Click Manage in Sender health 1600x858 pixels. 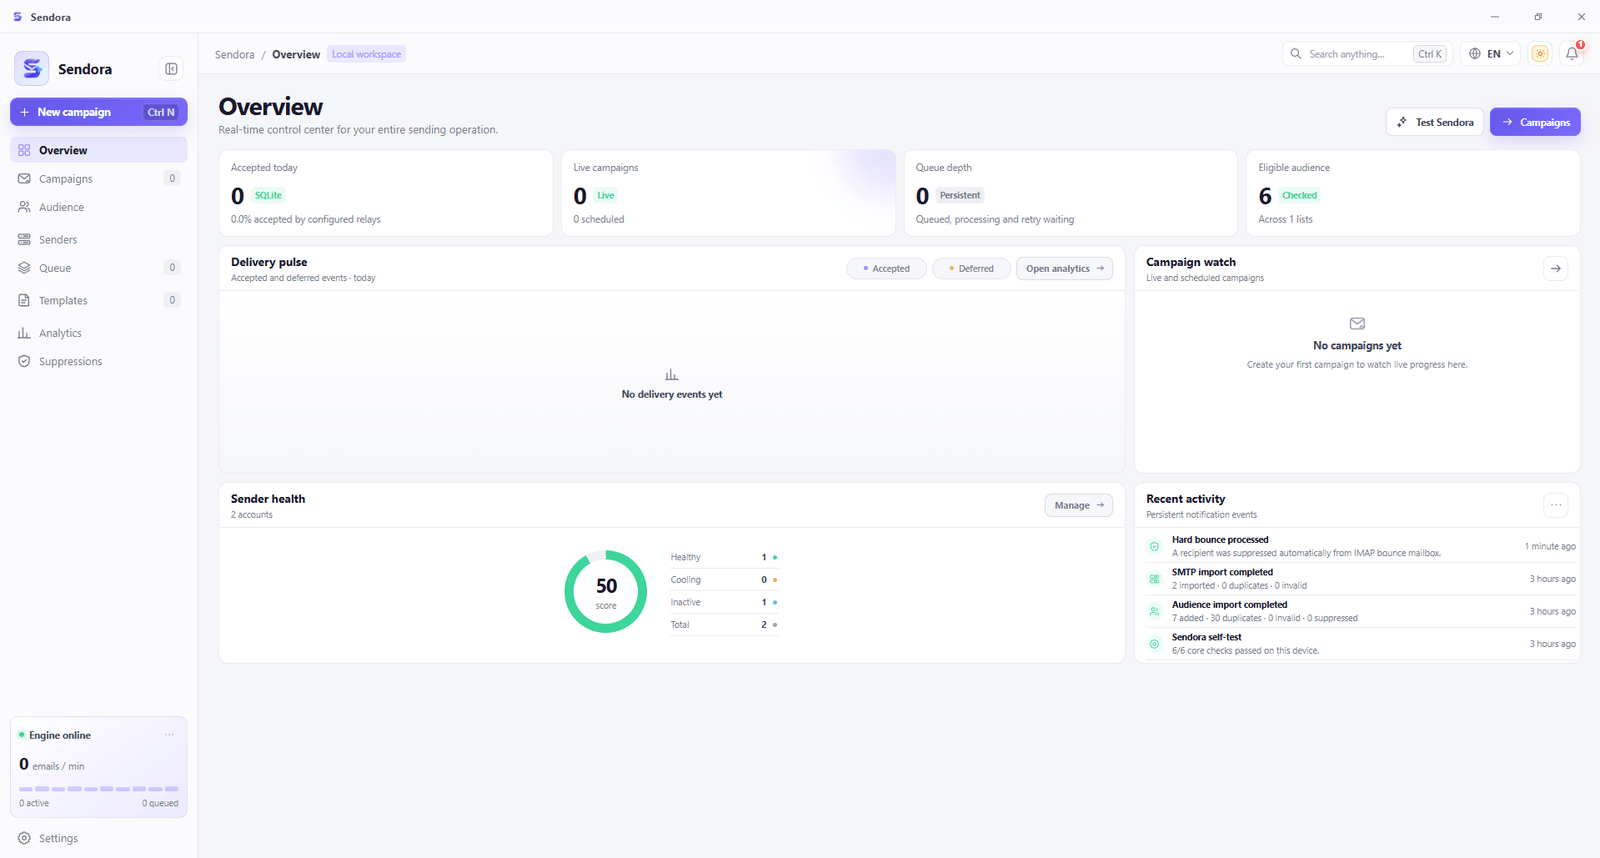[x=1079, y=505]
